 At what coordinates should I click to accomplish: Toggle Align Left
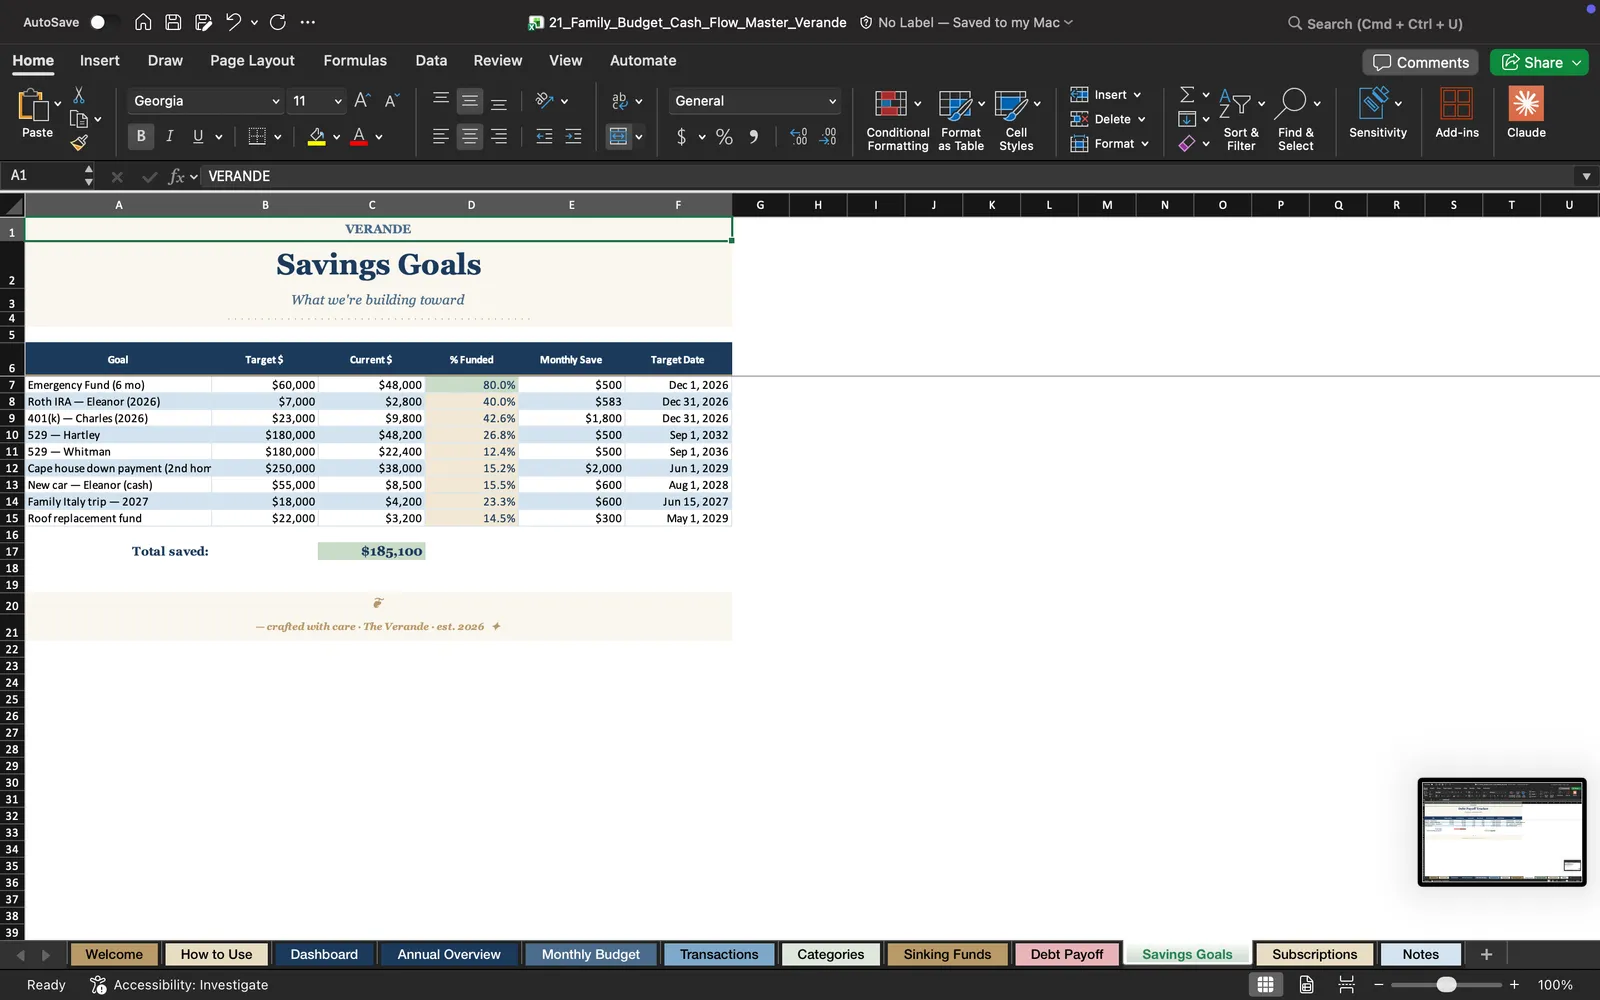pos(440,137)
